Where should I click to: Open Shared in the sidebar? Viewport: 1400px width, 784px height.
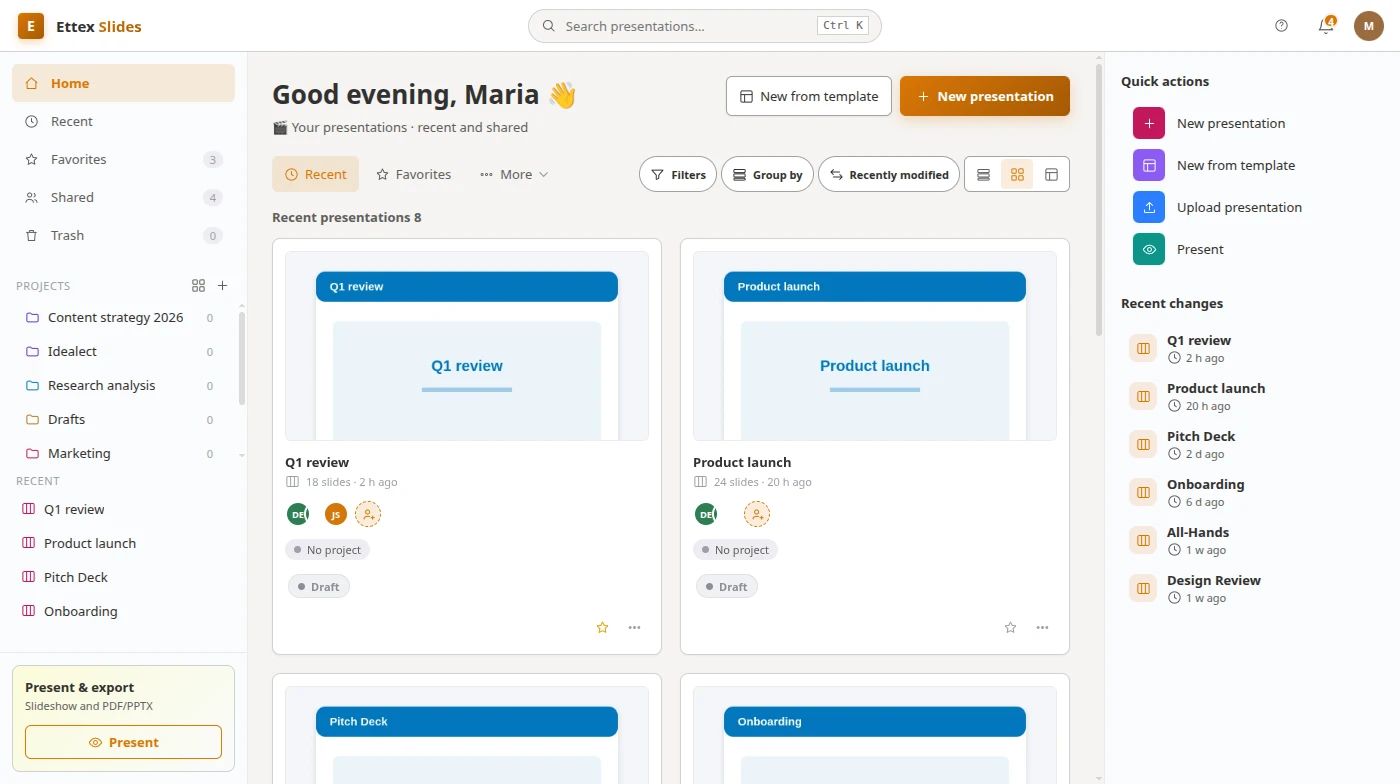pos(123,197)
